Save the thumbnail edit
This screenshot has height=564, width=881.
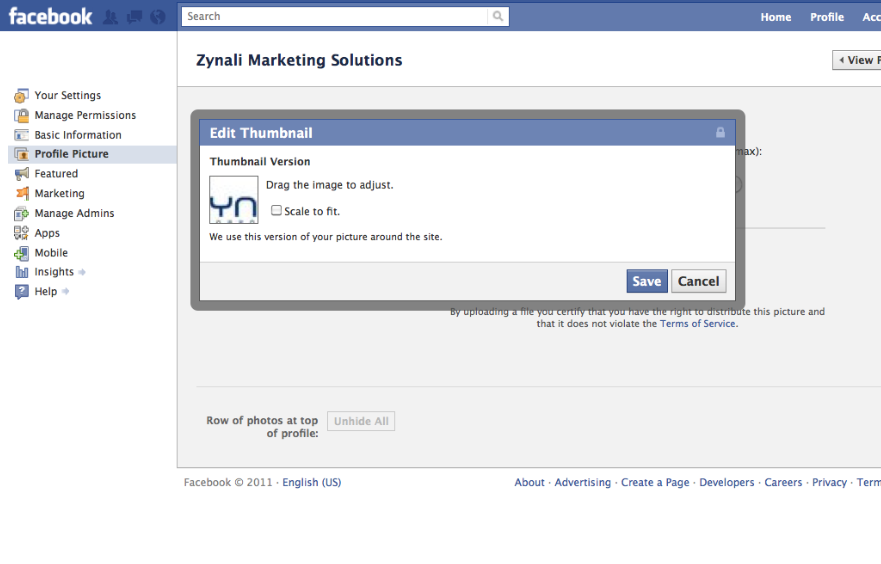(x=647, y=281)
